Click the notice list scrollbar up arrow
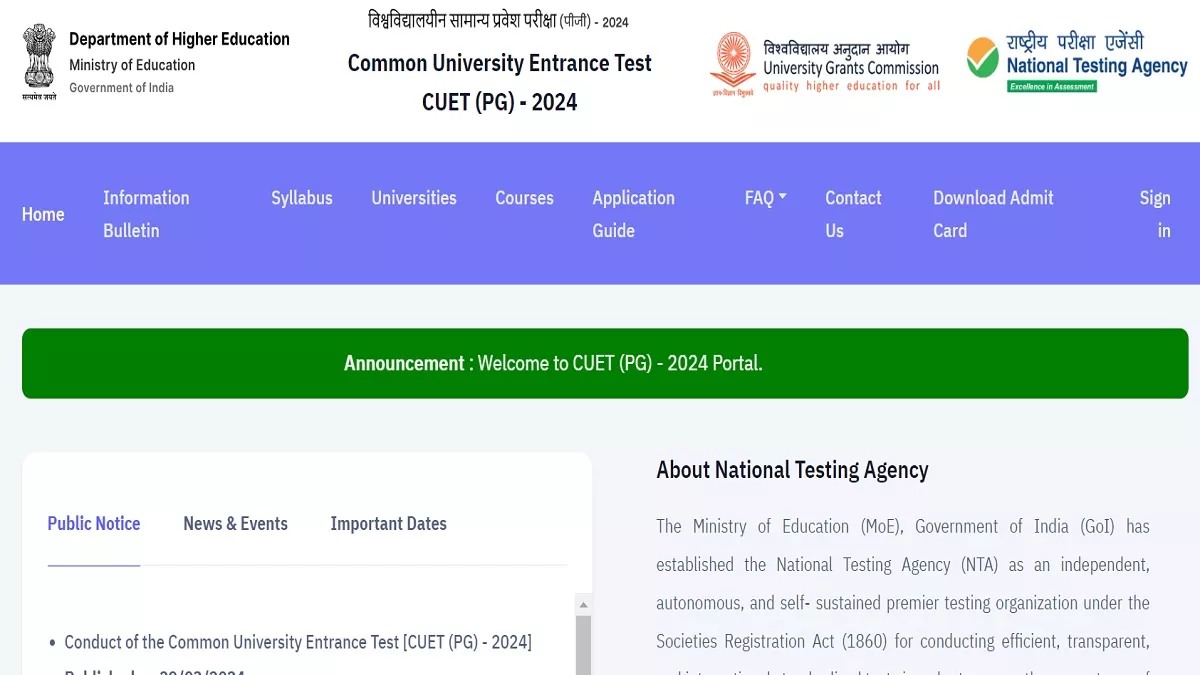 pos(584,604)
